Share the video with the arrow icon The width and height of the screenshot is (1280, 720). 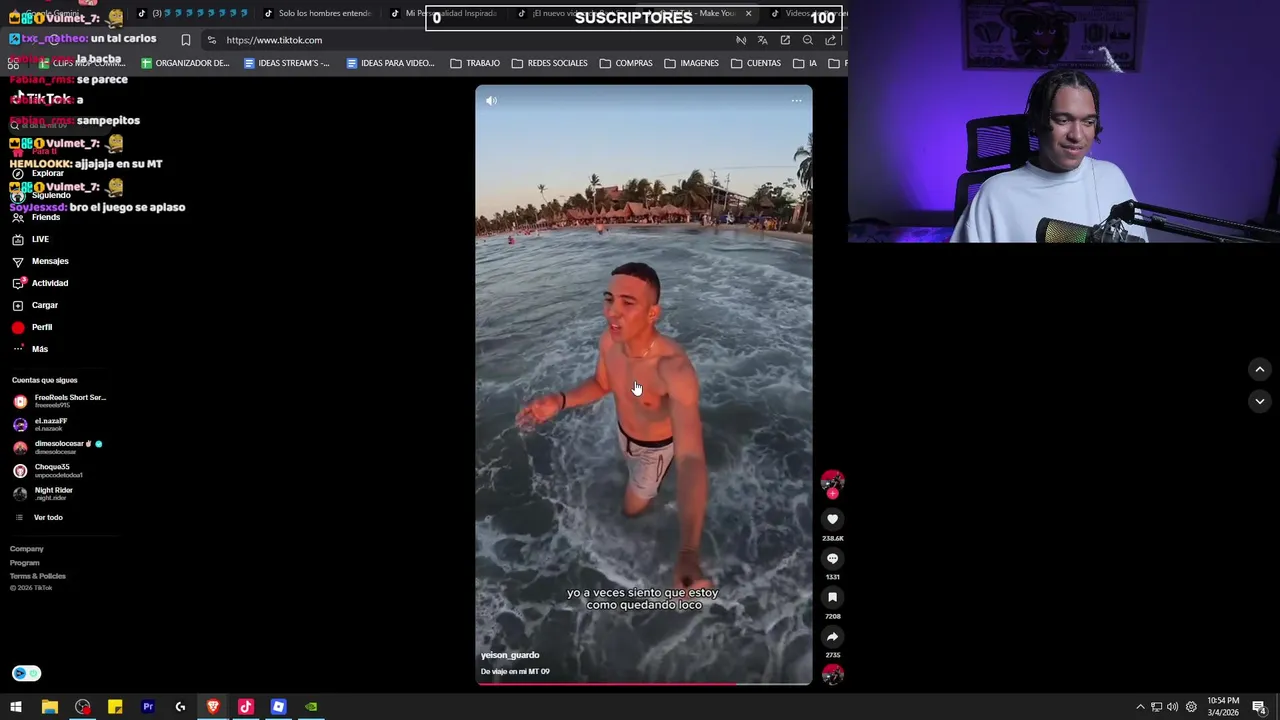click(832, 636)
